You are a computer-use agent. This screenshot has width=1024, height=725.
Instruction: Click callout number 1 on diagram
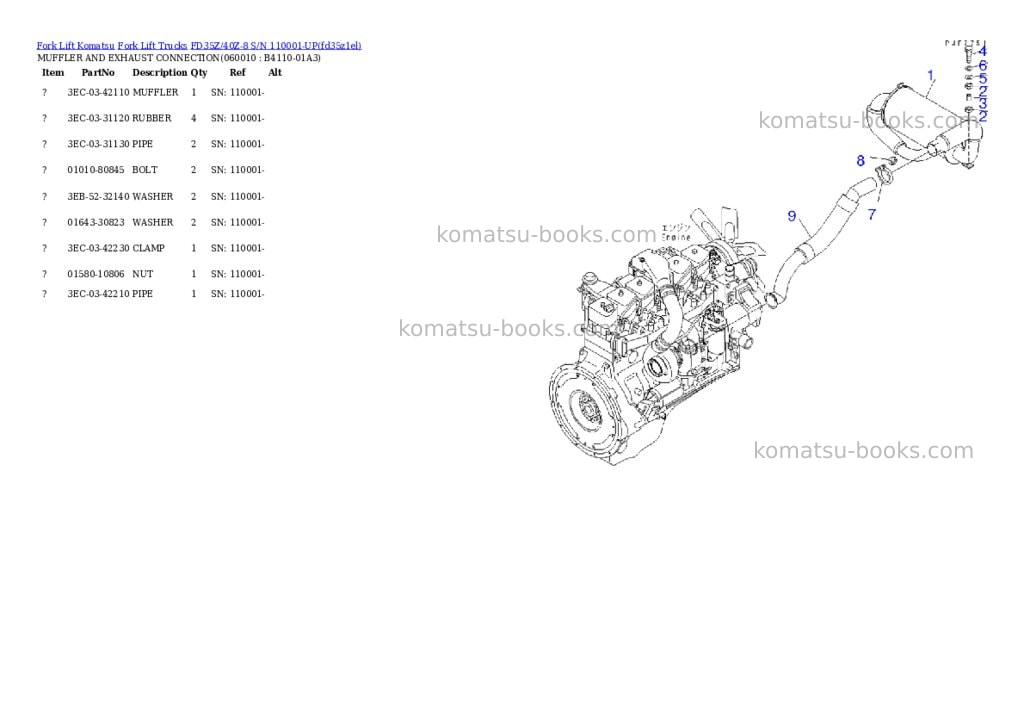[x=931, y=76]
